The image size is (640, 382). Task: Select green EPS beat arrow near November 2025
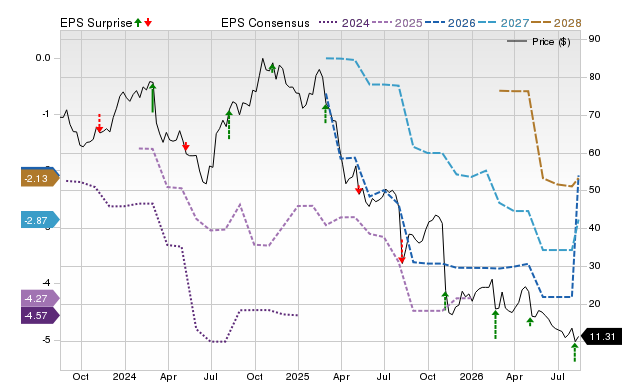click(445, 301)
